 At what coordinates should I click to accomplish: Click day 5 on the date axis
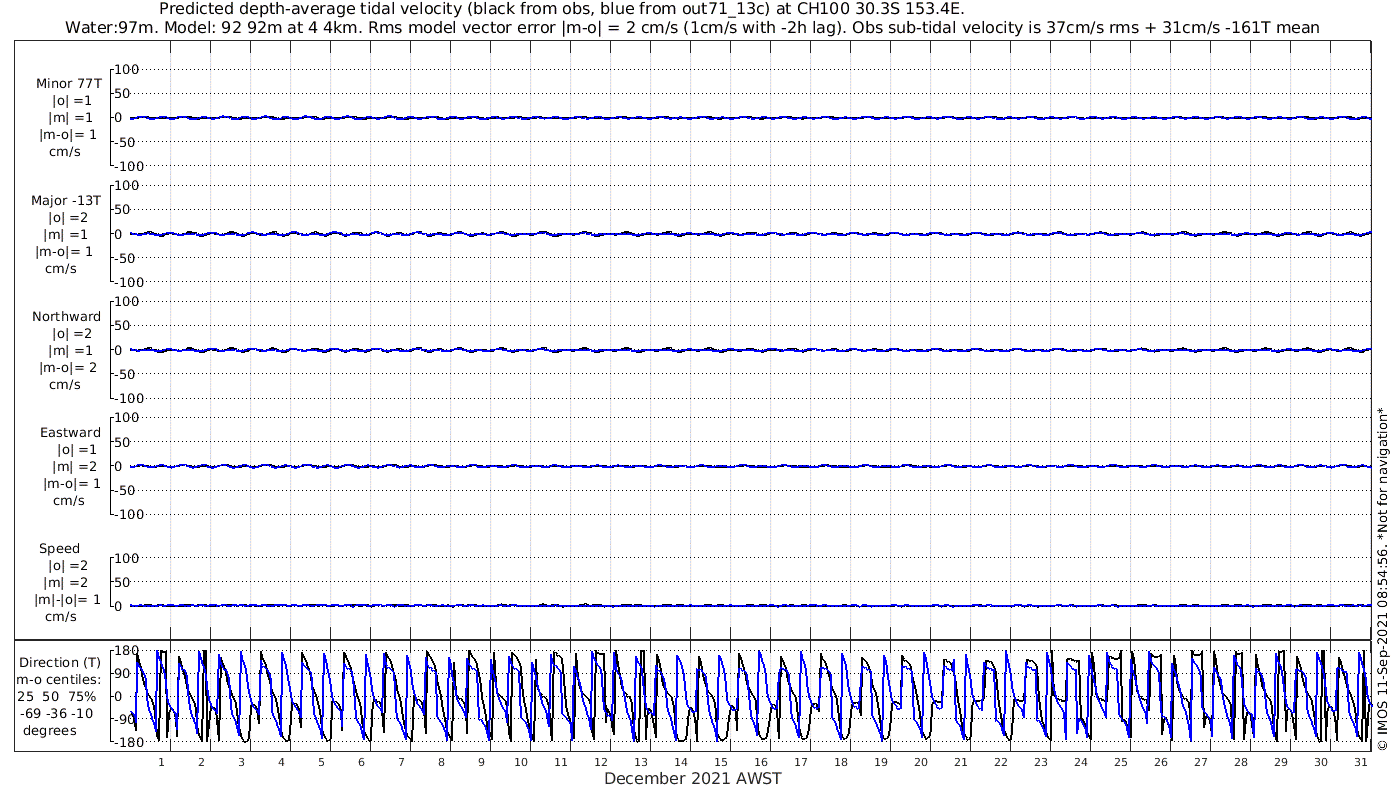tap(321, 762)
